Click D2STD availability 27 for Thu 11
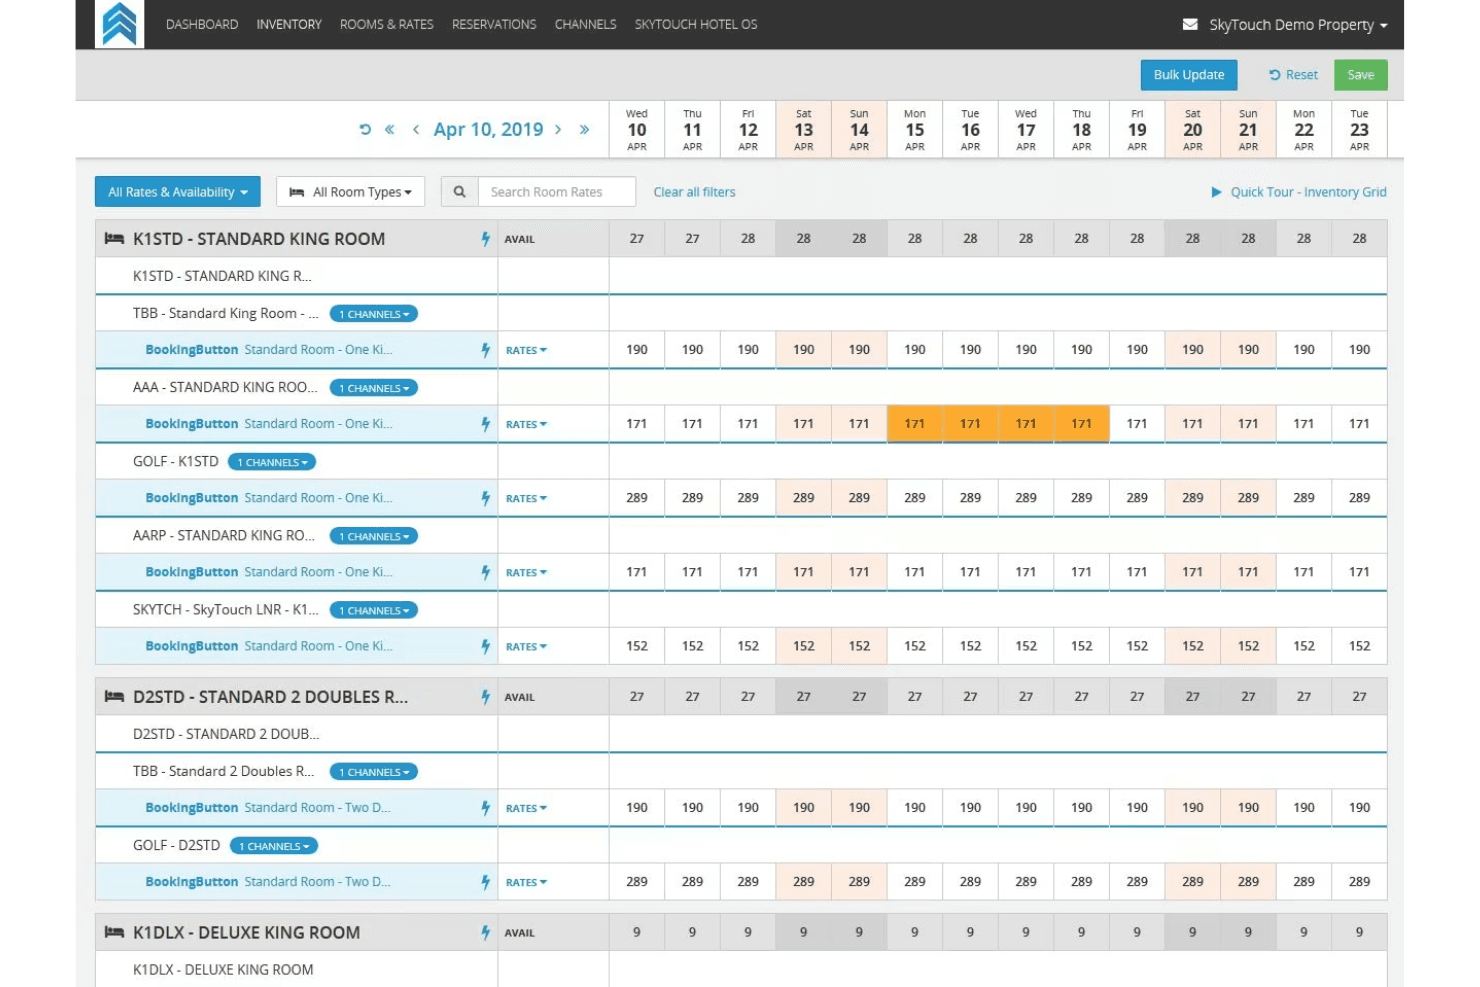This screenshot has width=1480, height=987. tap(692, 697)
